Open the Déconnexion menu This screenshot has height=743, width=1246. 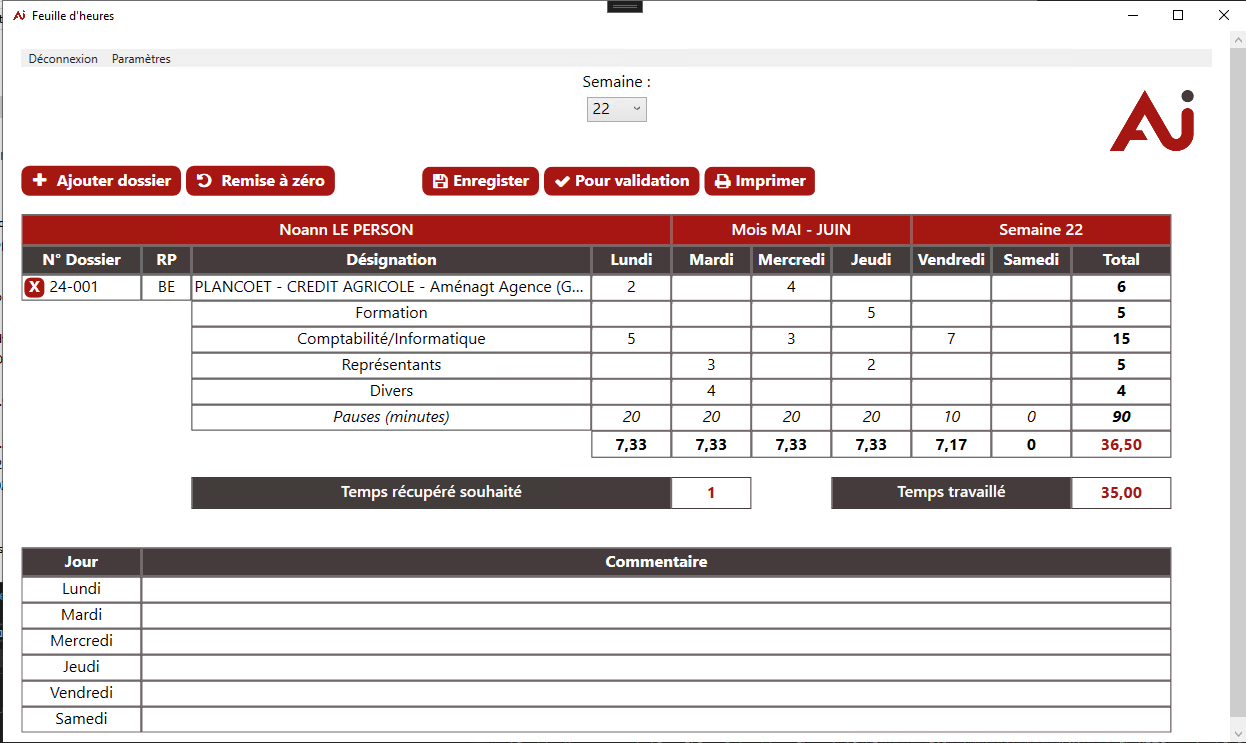[63, 59]
